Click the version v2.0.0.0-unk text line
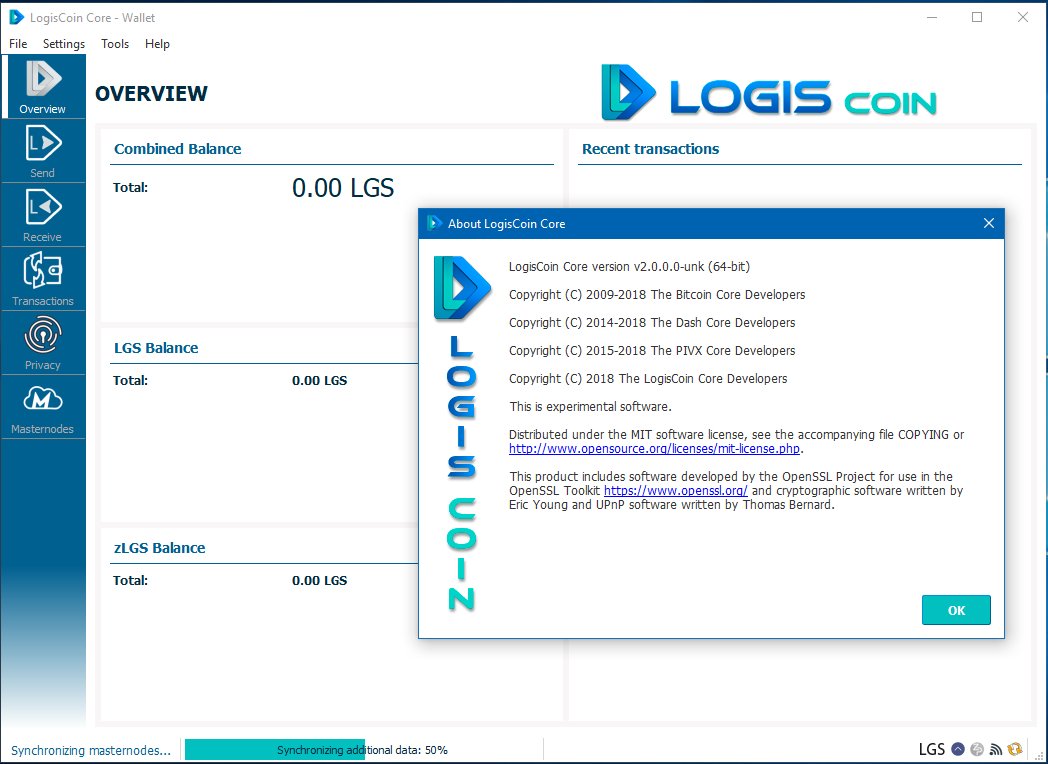The height and width of the screenshot is (764, 1048). coord(629,267)
